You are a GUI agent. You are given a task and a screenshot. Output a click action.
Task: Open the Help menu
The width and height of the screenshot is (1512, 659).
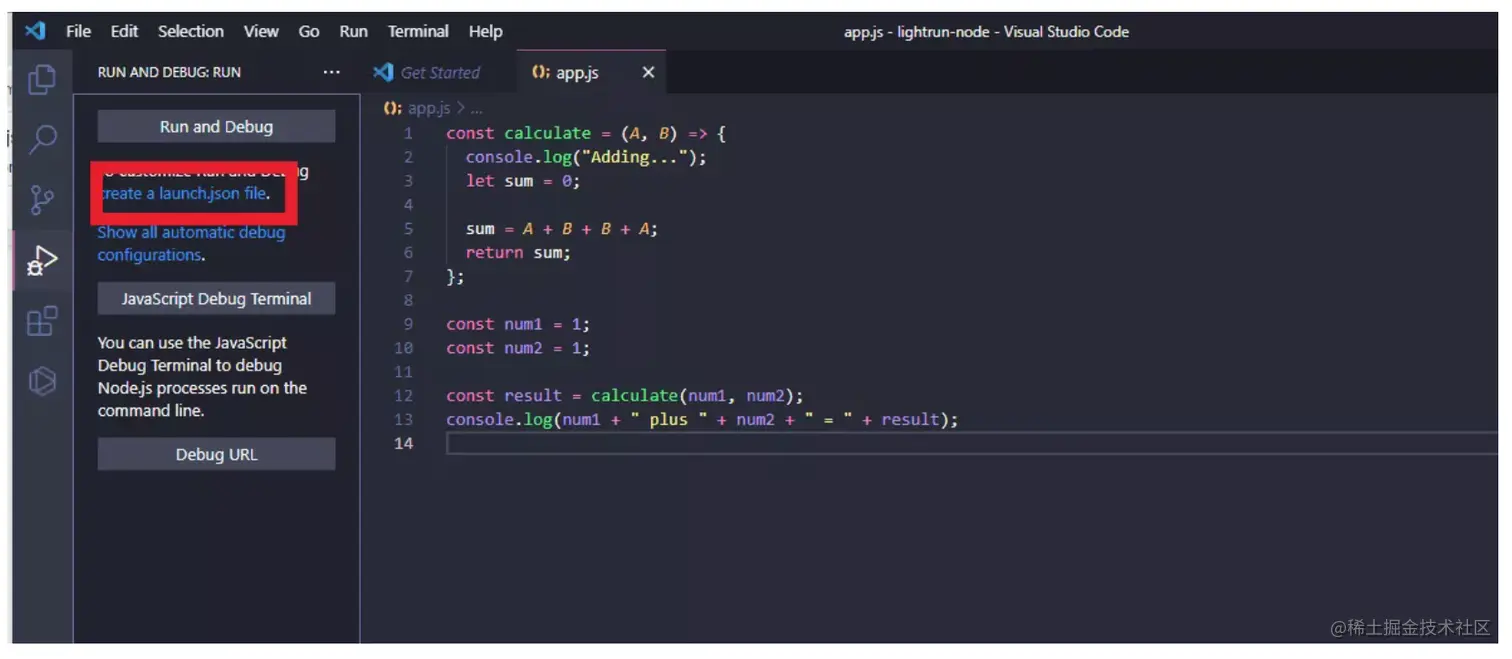point(485,31)
